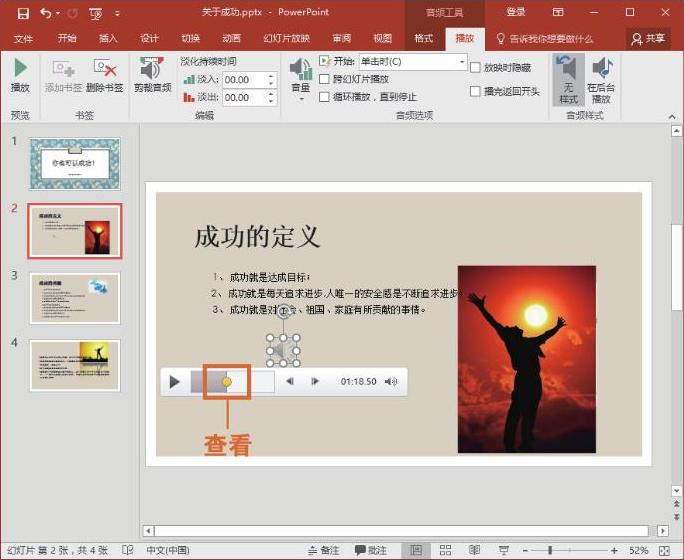Viewport: 684px width, 560px height.
Task: Click the sunset silhouette picture on slide
Action: [527, 359]
